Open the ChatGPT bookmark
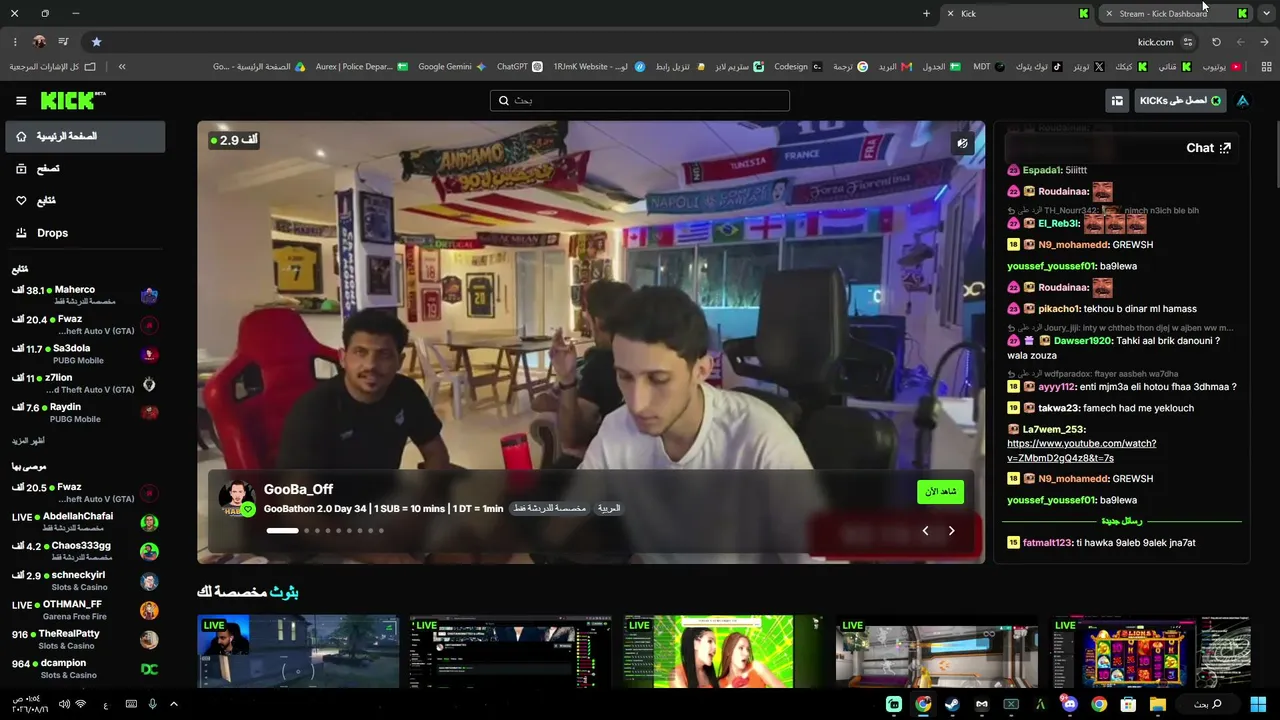The image size is (1280, 720). (520, 67)
